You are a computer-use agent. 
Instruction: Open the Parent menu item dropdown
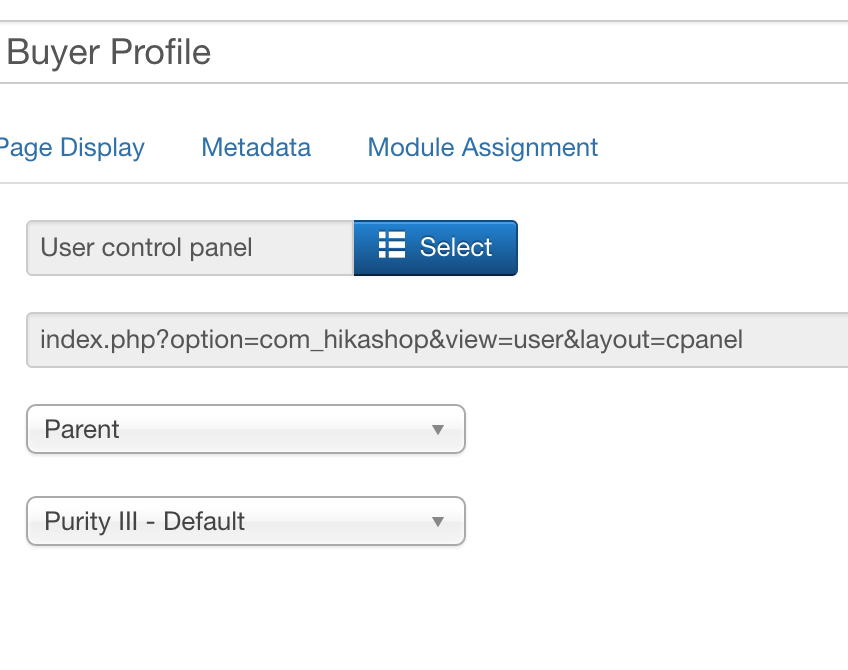click(245, 430)
